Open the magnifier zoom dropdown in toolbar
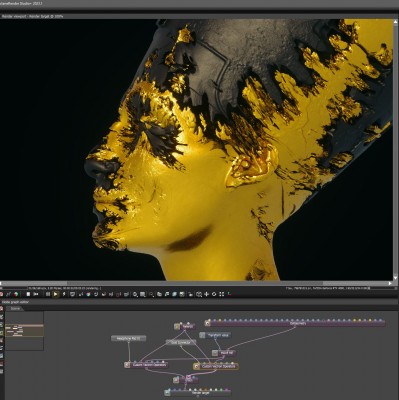The width and height of the screenshot is (399, 400). point(135,294)
